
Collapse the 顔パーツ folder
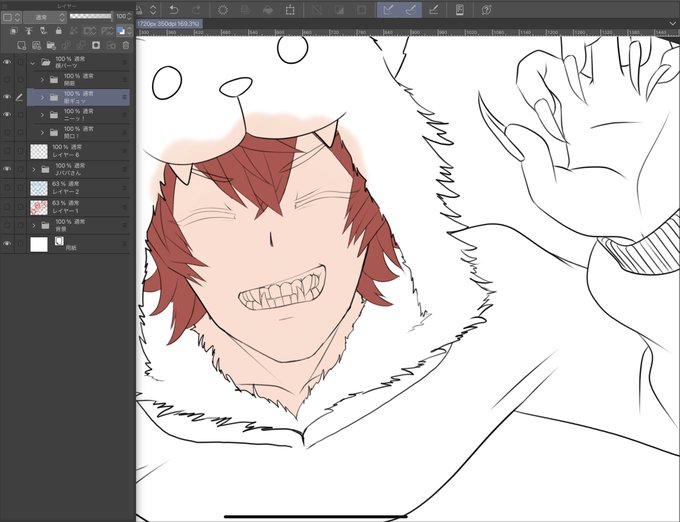click(x=33, y=63)
